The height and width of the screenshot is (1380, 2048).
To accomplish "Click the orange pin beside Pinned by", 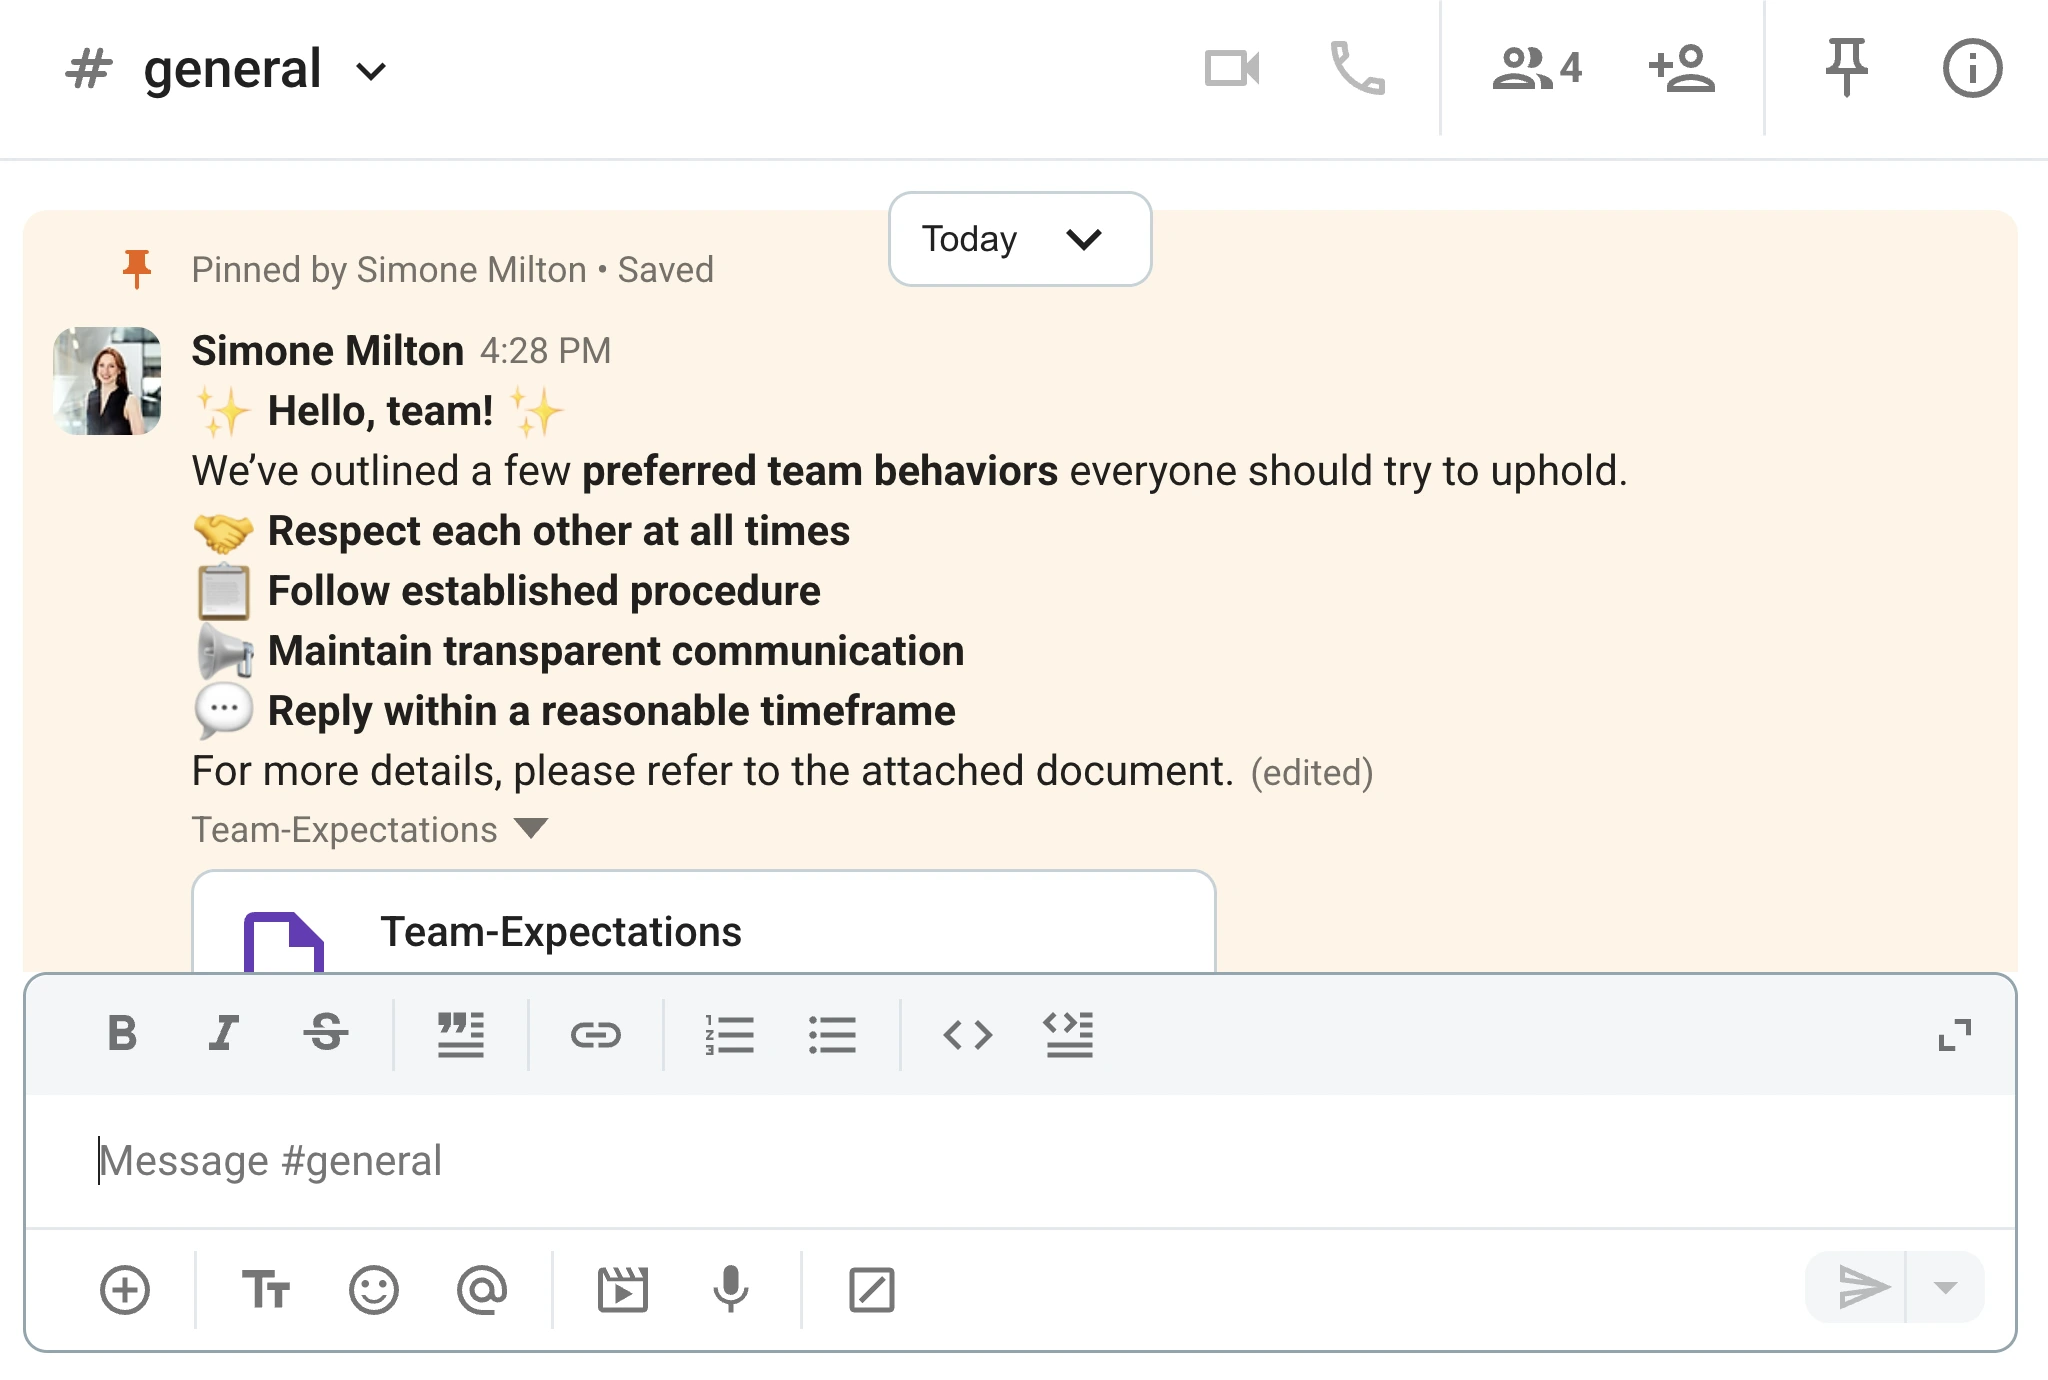I will [137, 269].
